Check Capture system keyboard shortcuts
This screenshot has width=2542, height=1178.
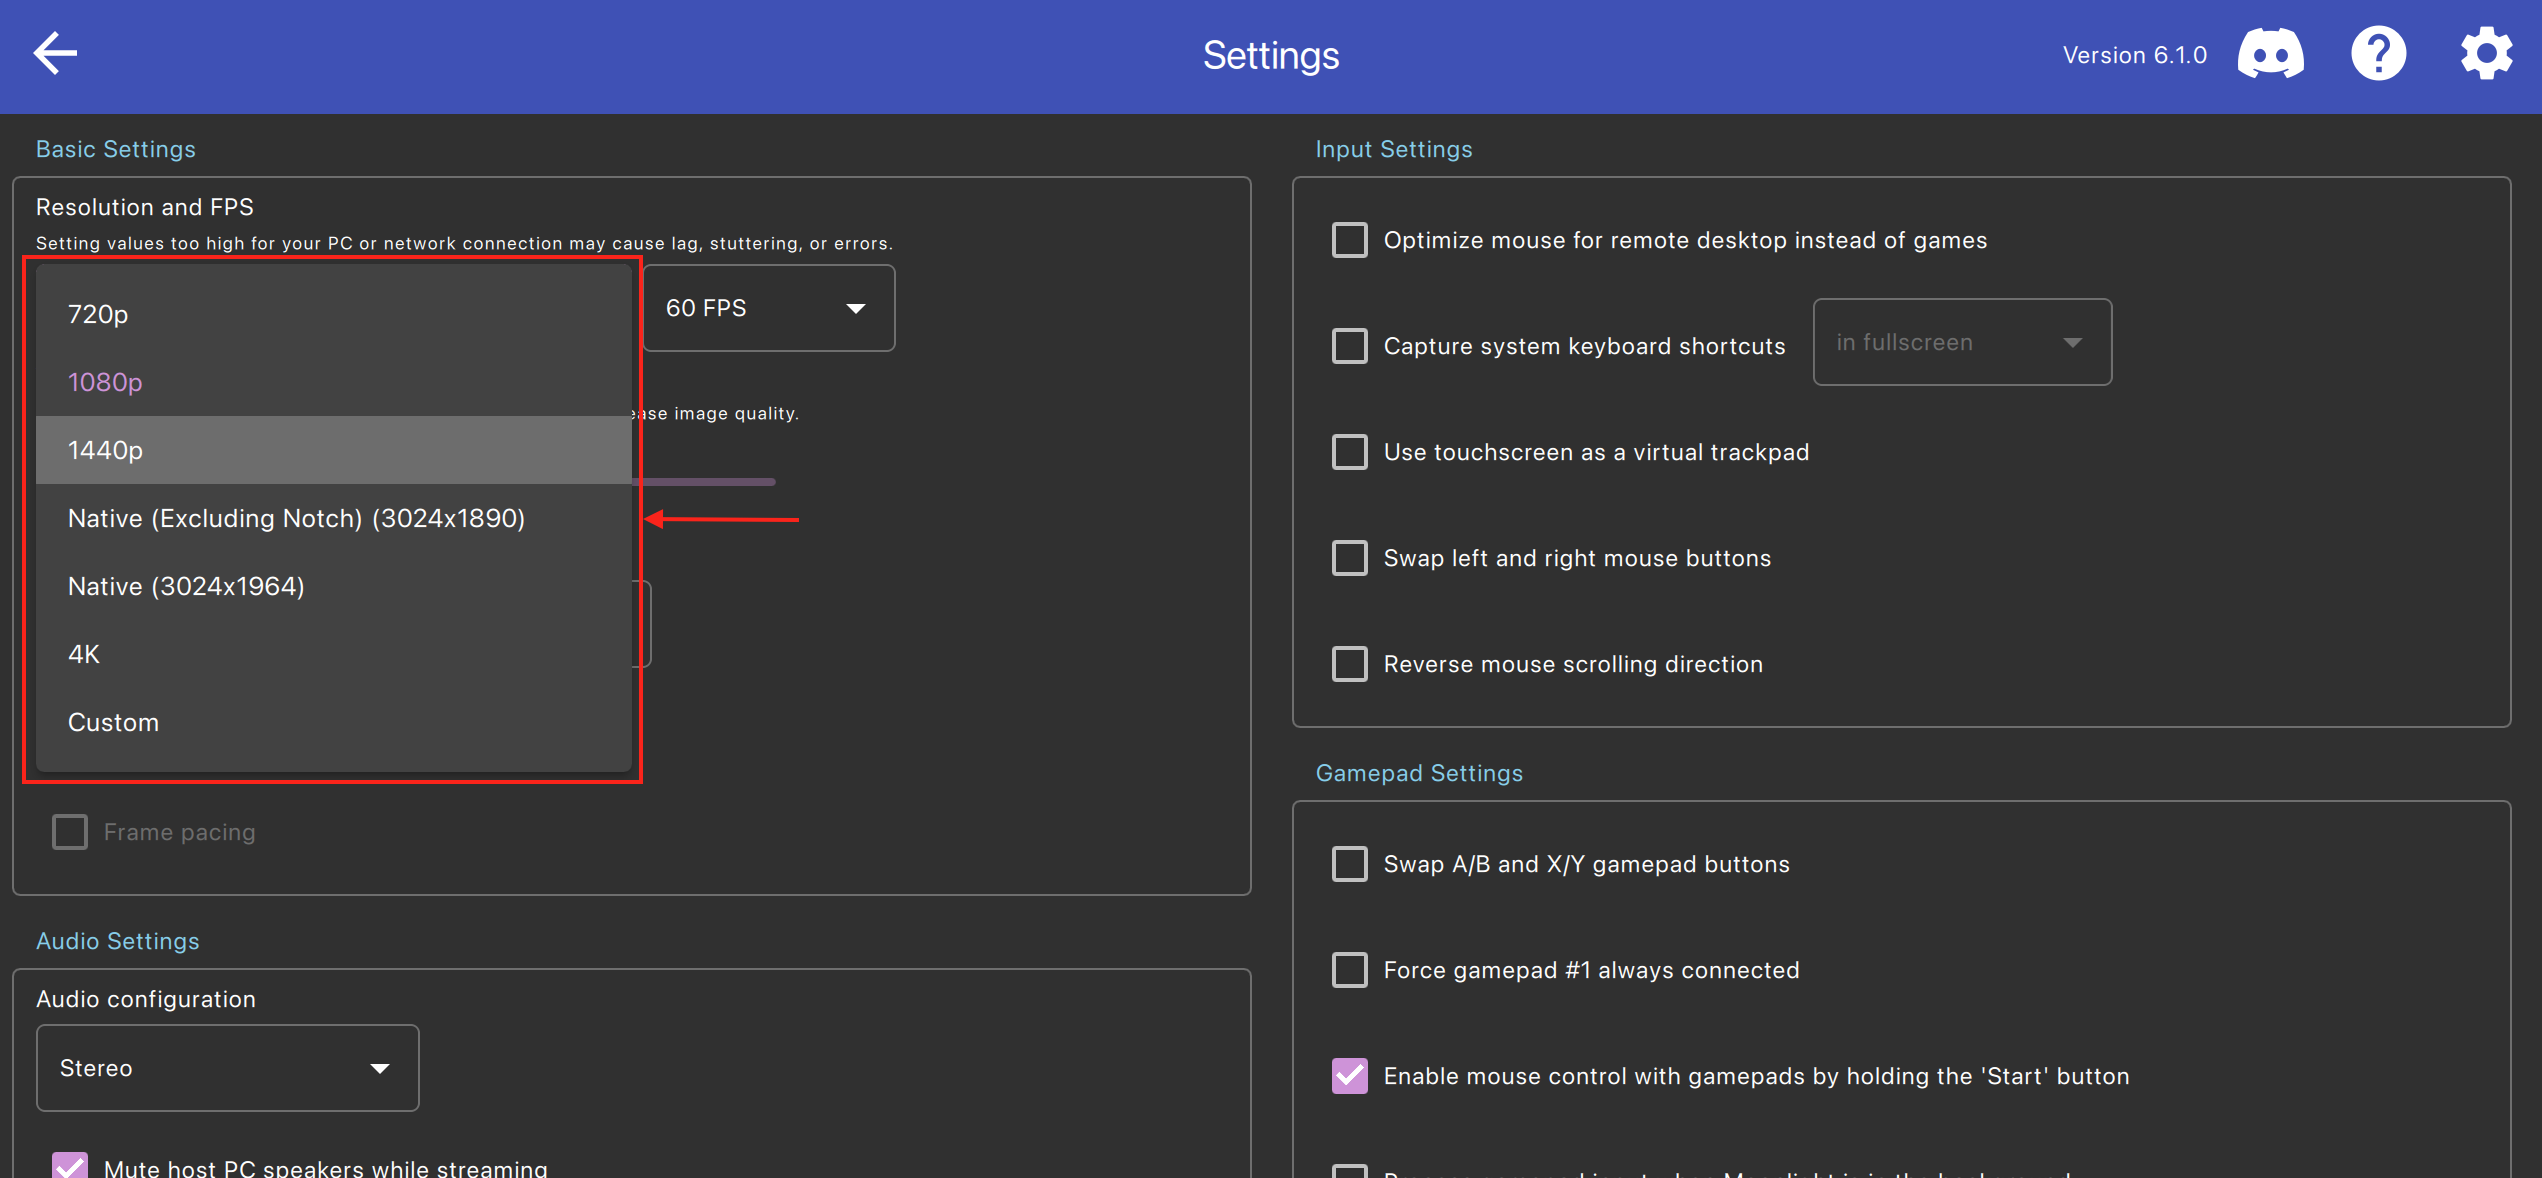pyautogui.click(x=1349, y=346)
